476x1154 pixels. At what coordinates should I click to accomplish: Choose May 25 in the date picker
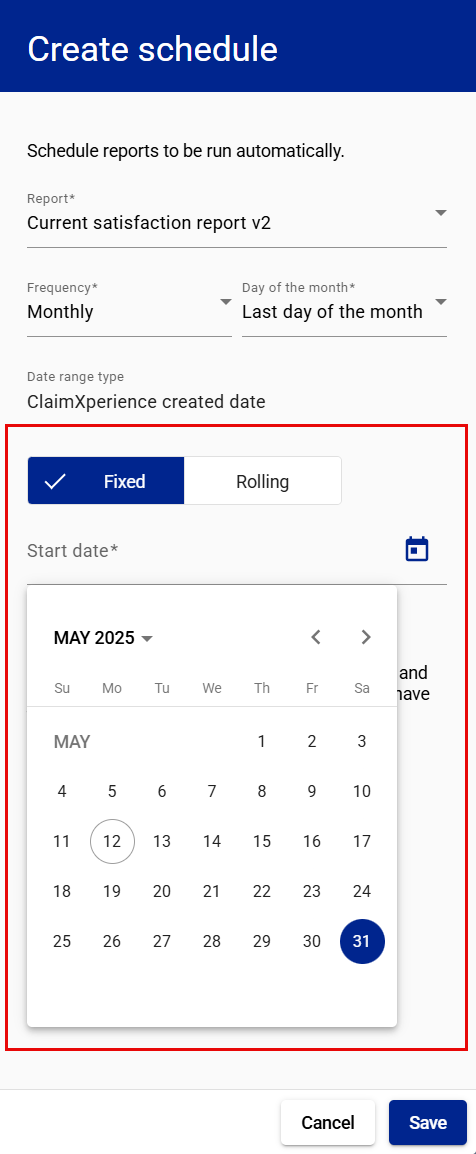tap(62, 941)
